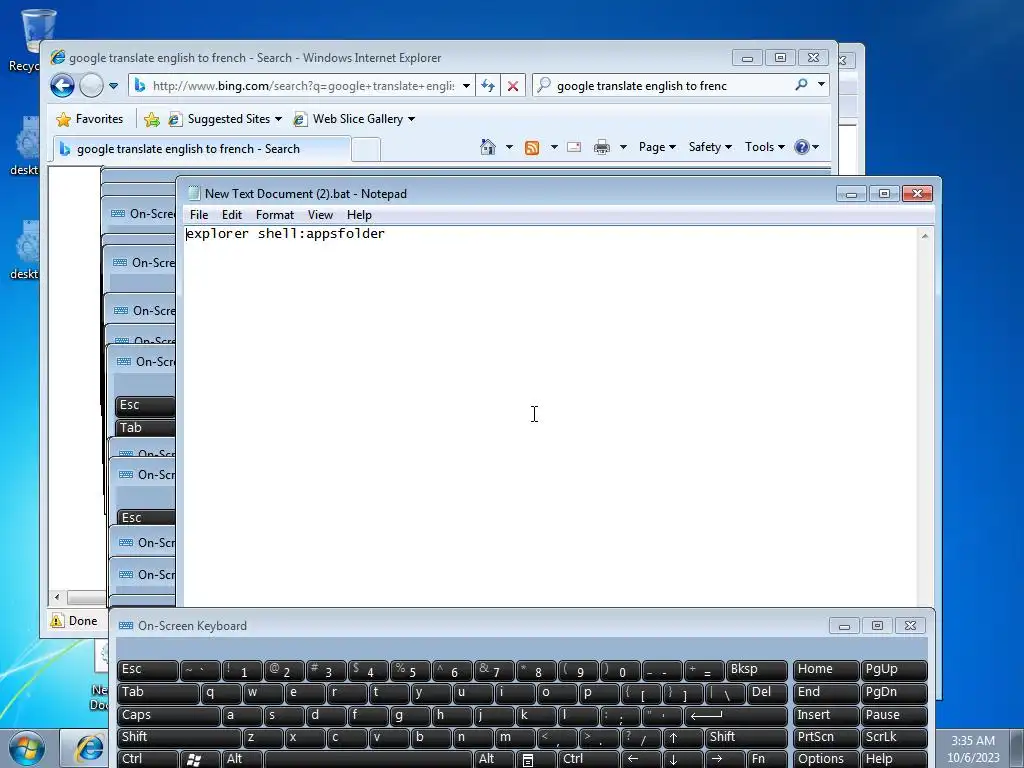1024x768 pixels.
Task: Click the Home key on On-Screen Keyboard
Action: (x=825, y=670)
